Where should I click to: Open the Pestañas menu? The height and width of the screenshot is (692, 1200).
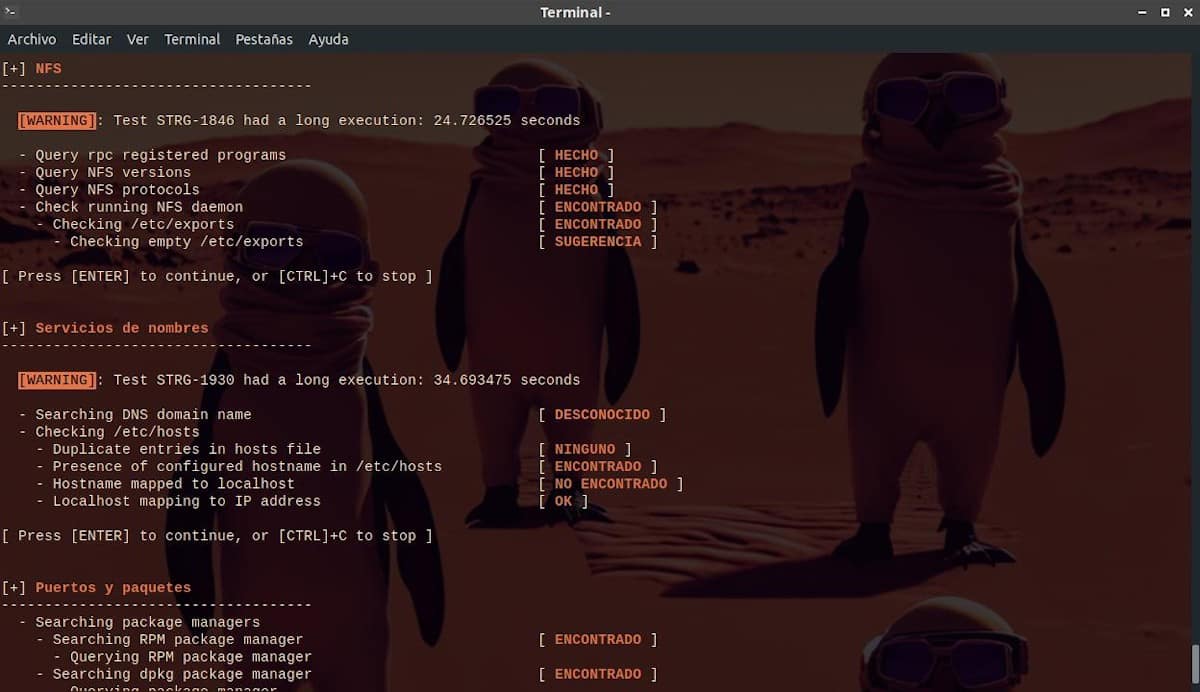264,39
